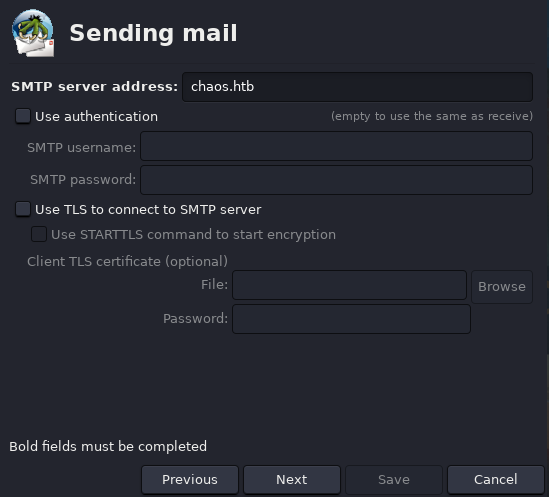Click the Claws Mail logo icon
The image size is (549, 497).
pyautogui.click(x=33, y=33)
